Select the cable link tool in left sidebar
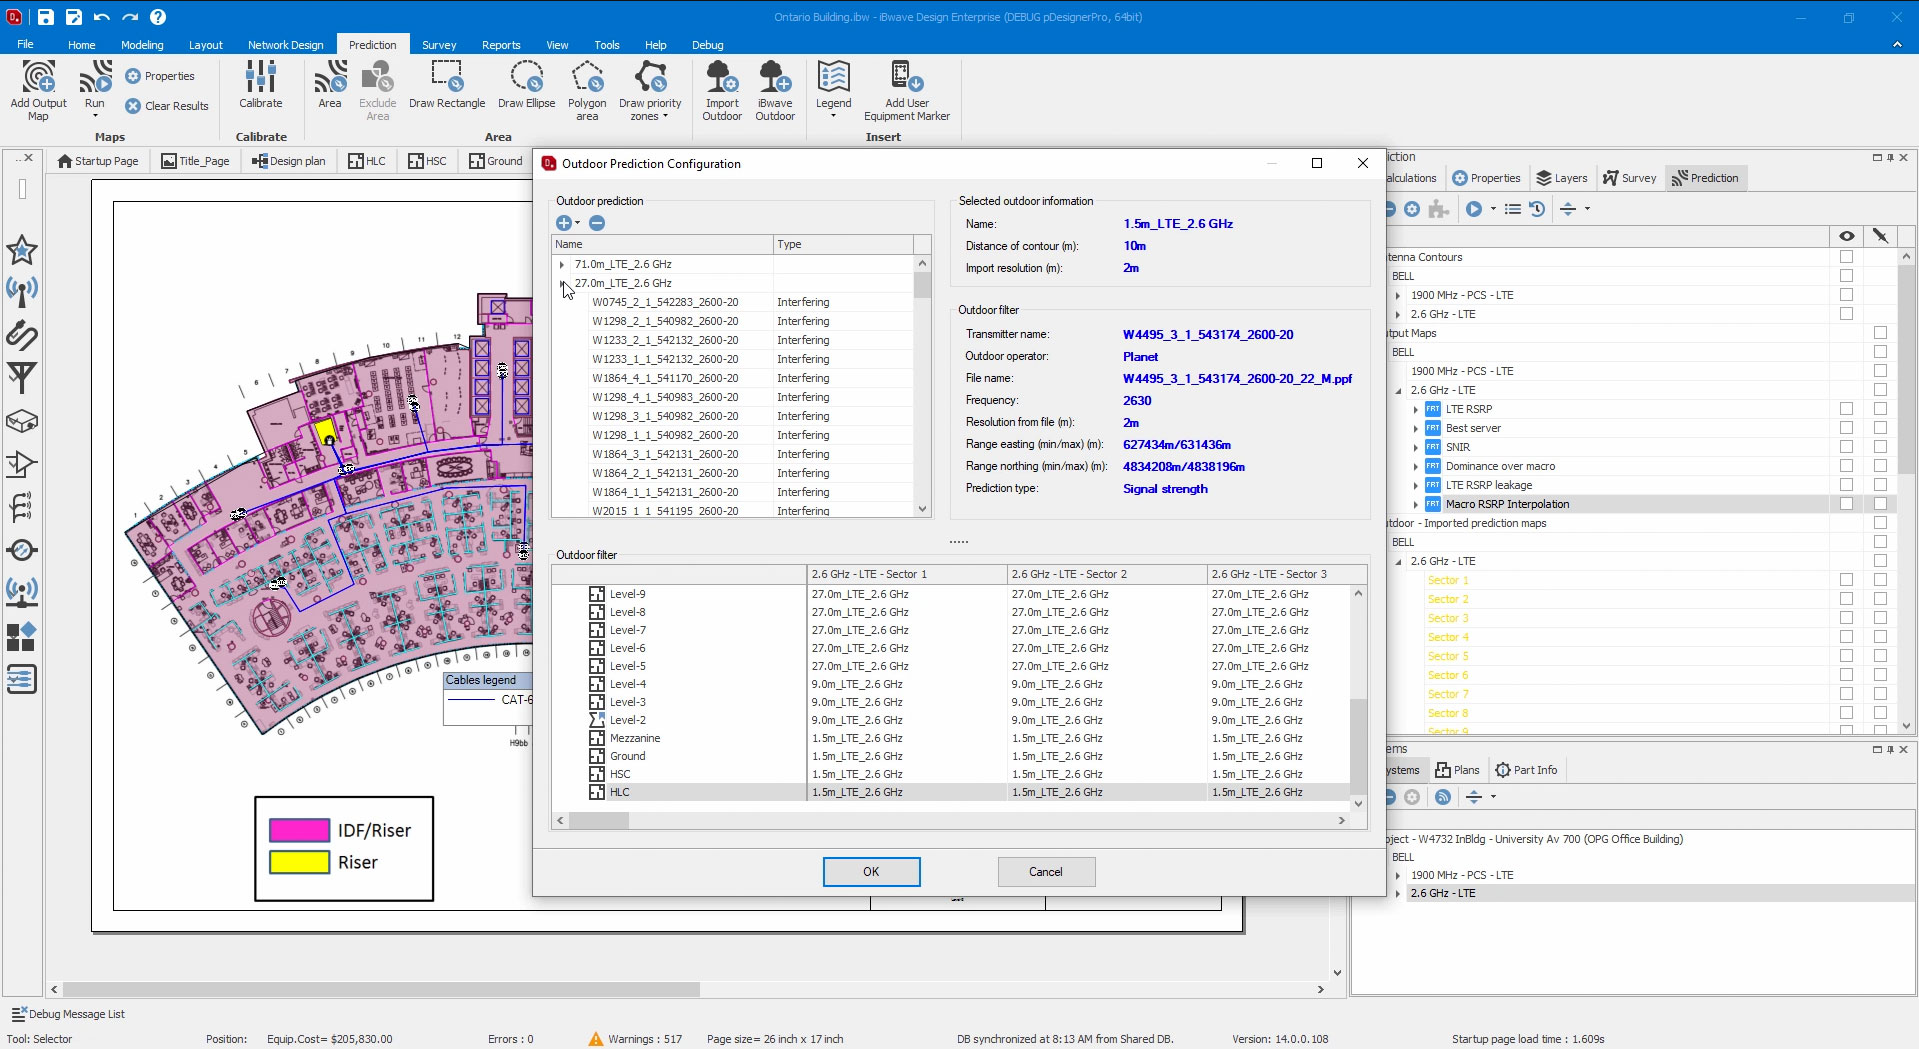1919x1049 pixels. [22, 335]
